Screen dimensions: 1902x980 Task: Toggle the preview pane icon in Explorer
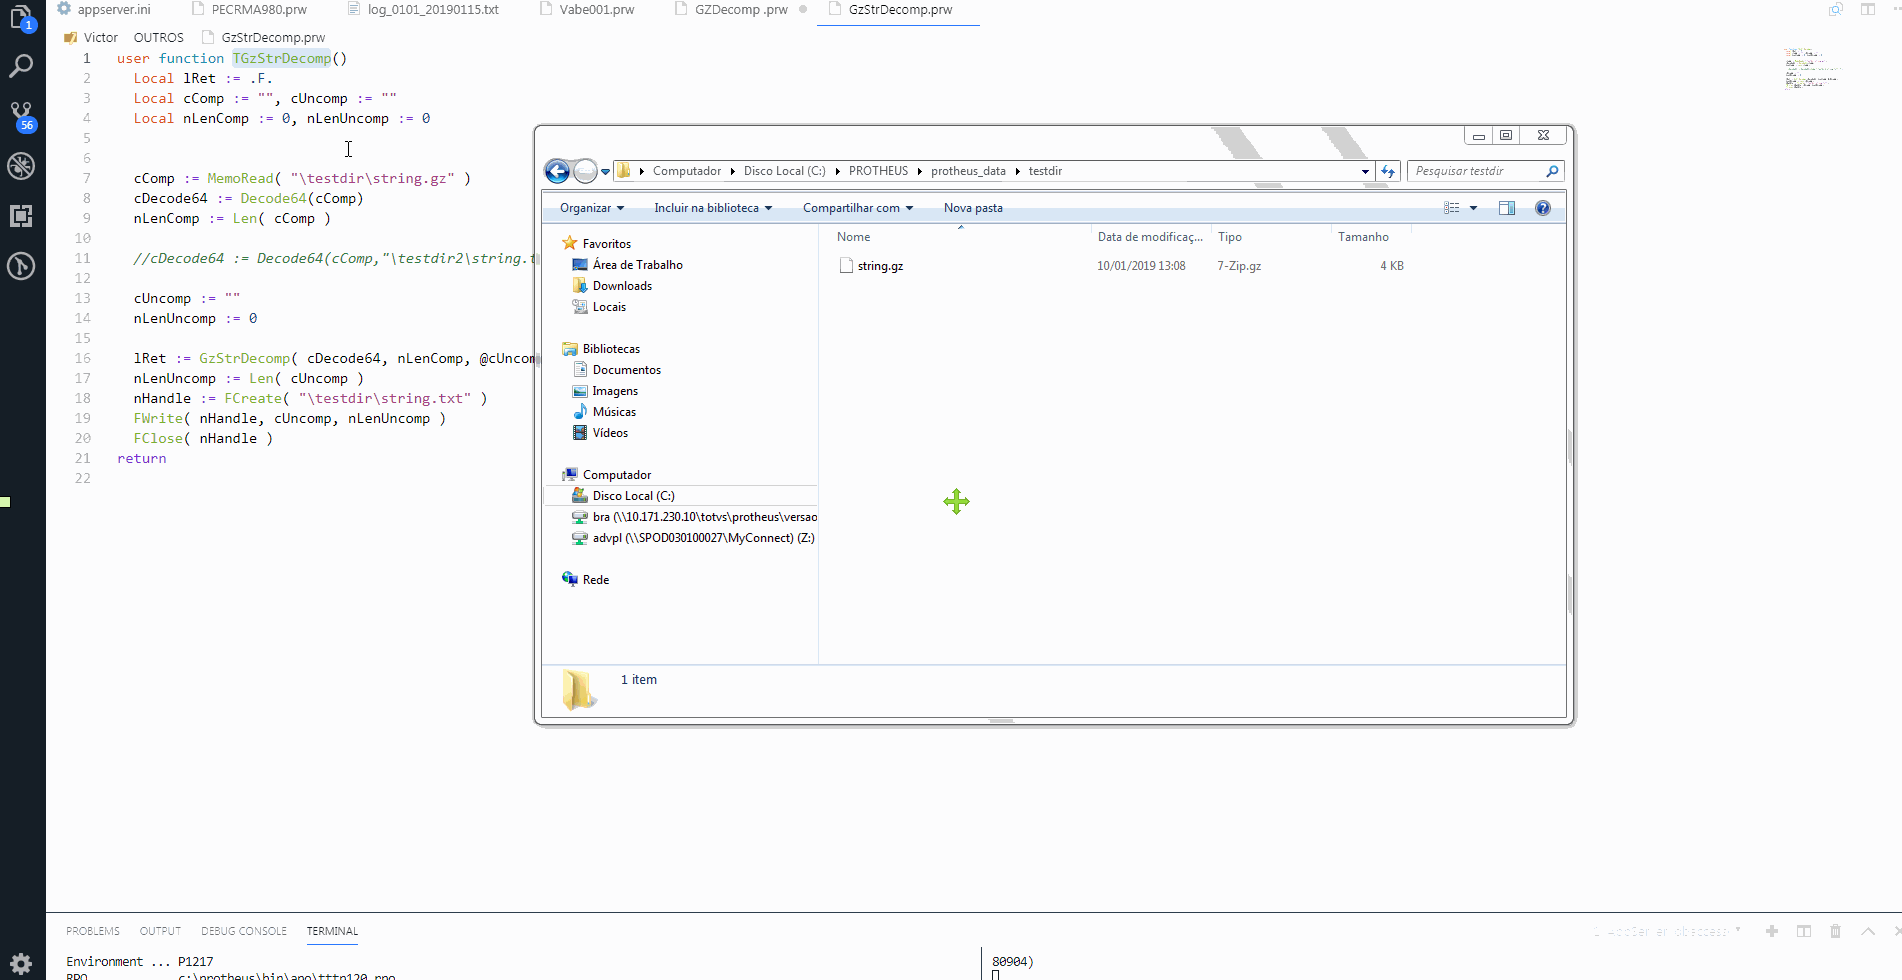point(1507,208)
